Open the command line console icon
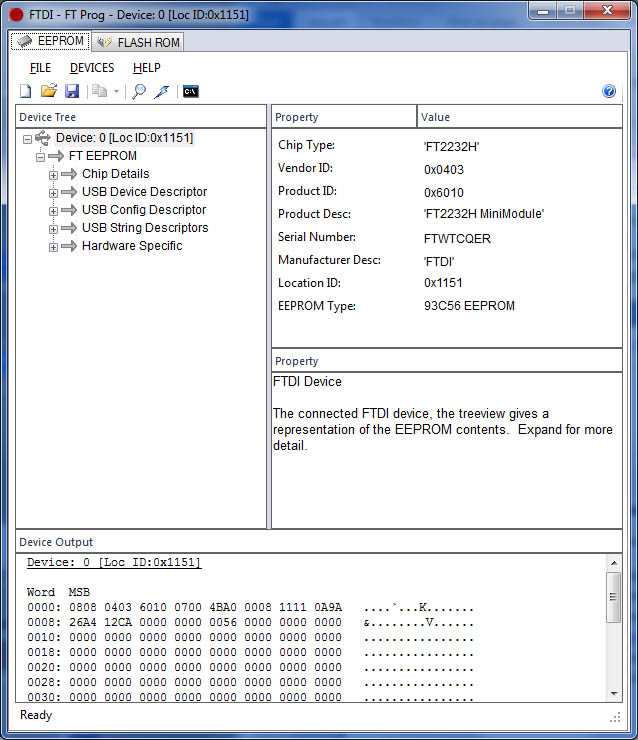This screenshot has height=740, width=638. point(191,91)
